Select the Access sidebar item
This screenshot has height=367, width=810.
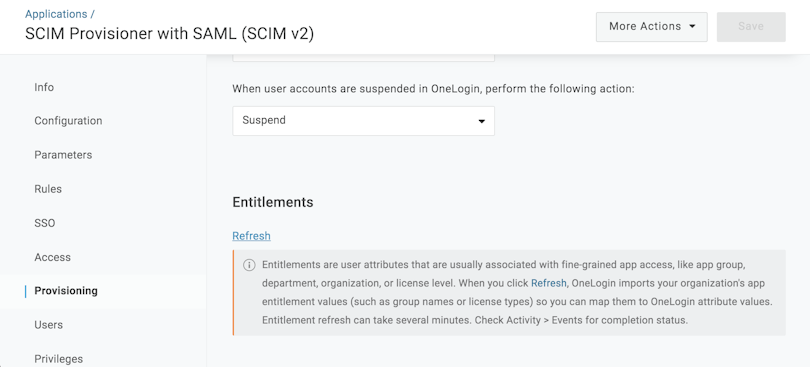(52, 257)
